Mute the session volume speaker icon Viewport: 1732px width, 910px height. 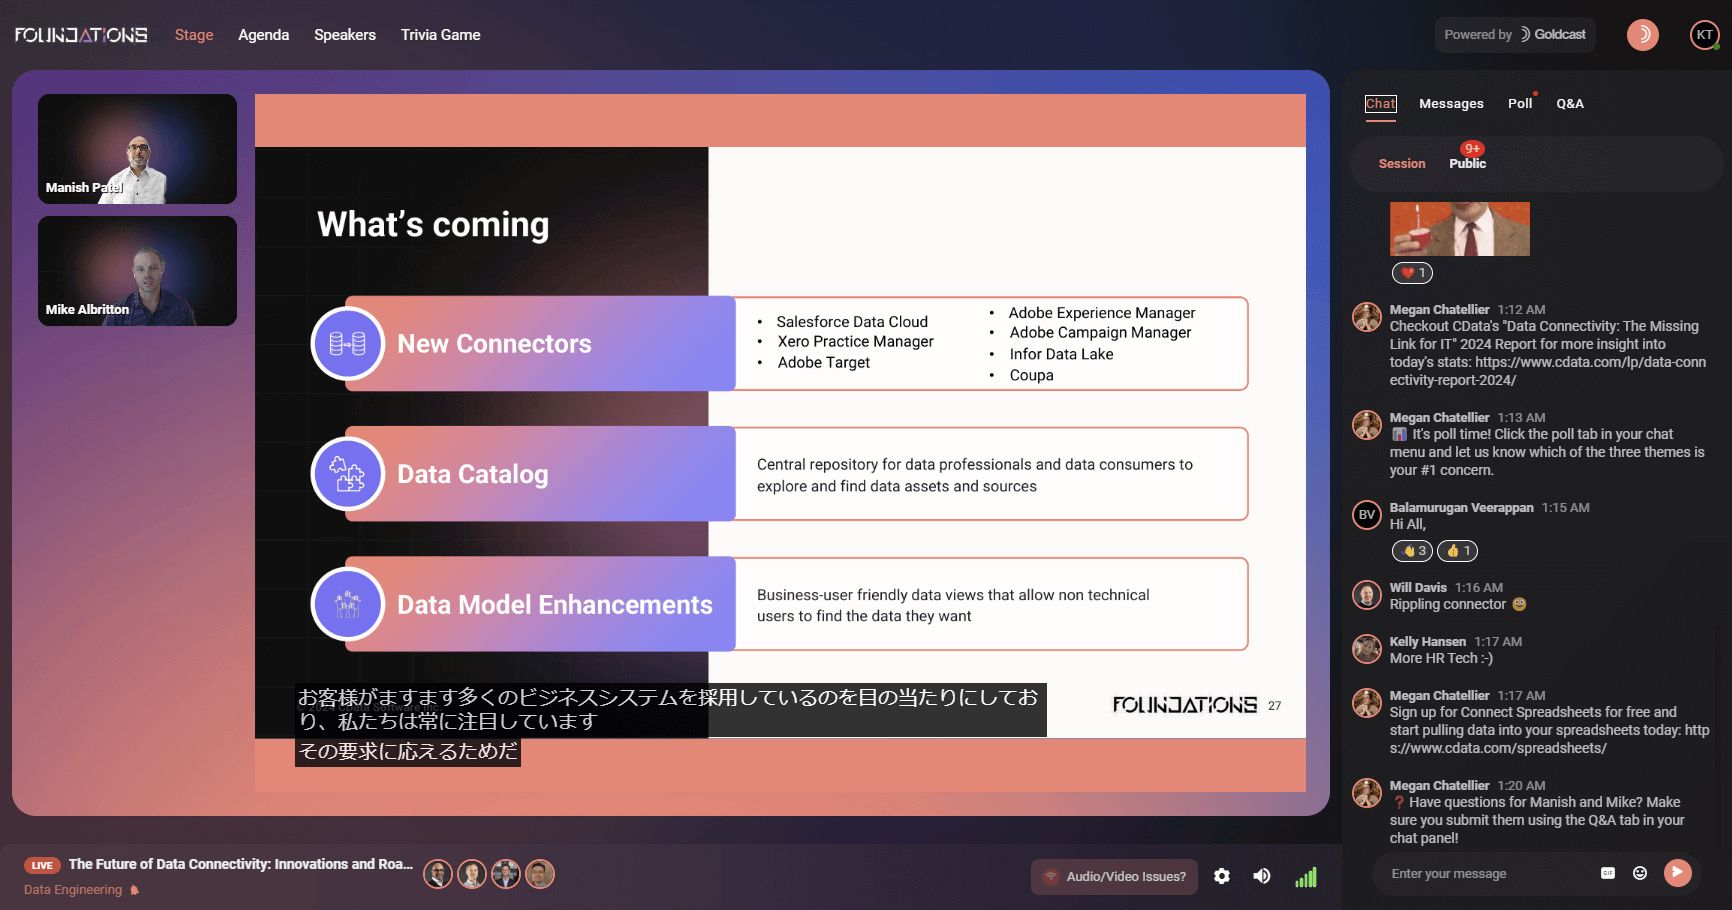1263,876
